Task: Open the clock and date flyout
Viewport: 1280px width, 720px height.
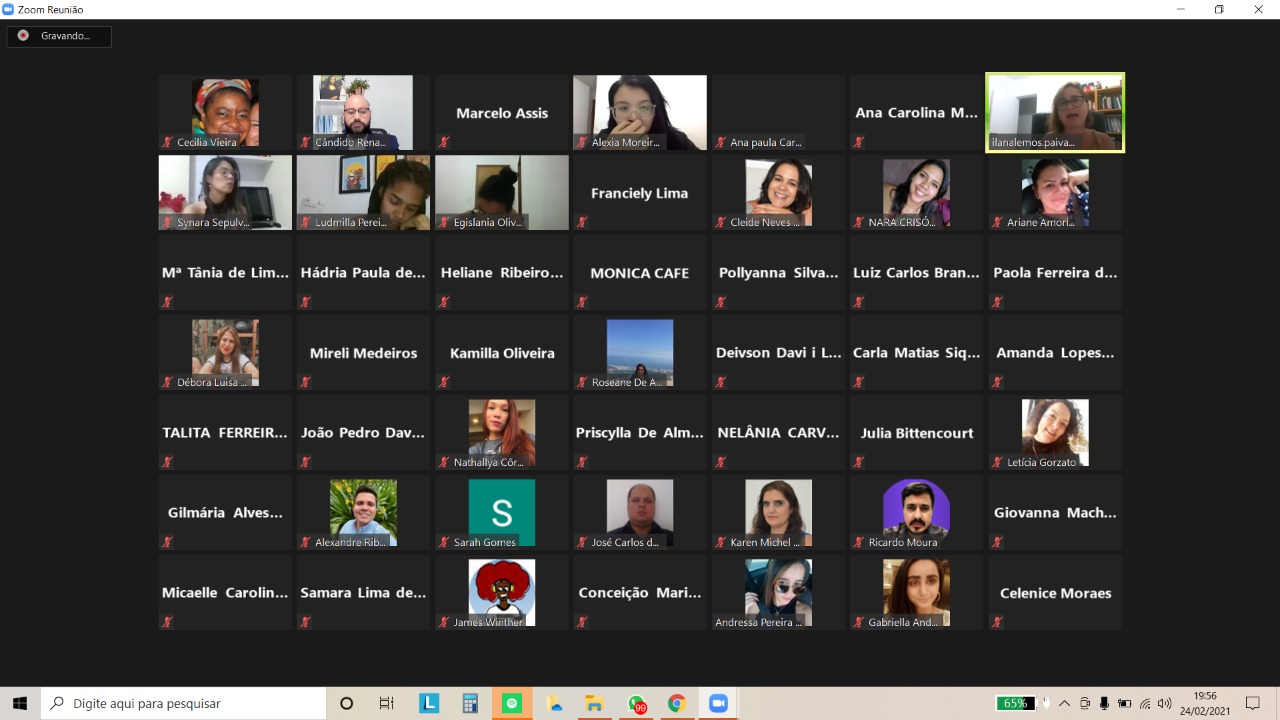Action: point(1205,703)
